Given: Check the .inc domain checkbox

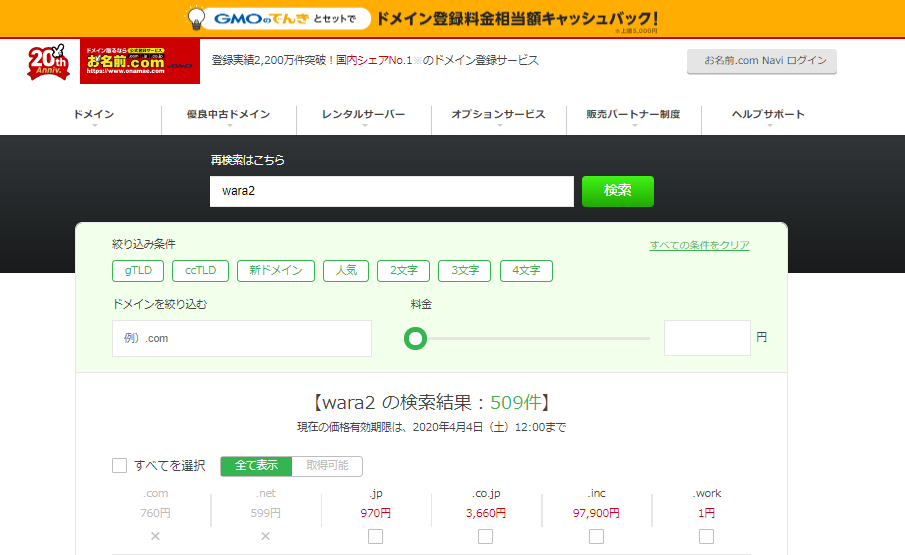Looking at the screenshot, I should click(x=596, y=537).
